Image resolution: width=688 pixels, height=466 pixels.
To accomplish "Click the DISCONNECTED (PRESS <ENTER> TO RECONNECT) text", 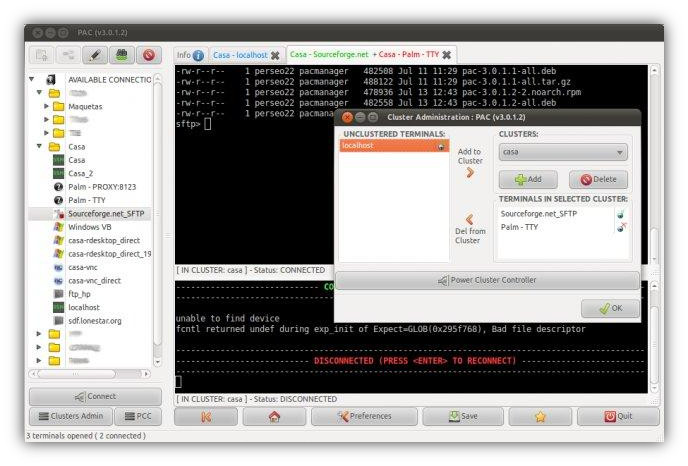I will (415, 361).
